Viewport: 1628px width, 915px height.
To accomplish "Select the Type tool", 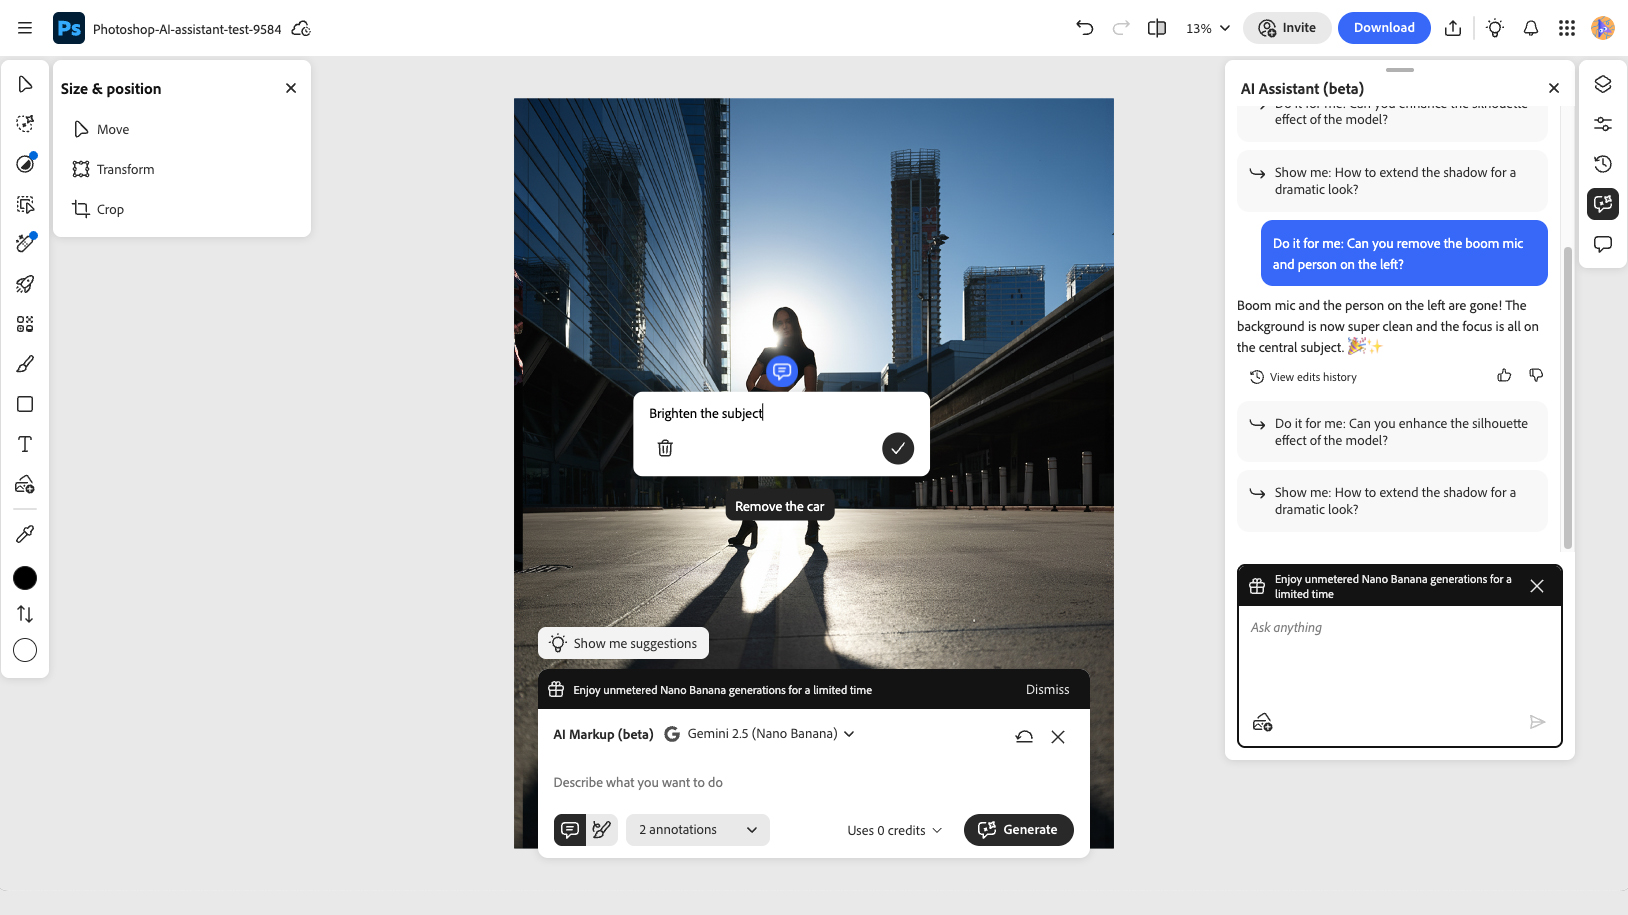I will [x=25, y=443].
